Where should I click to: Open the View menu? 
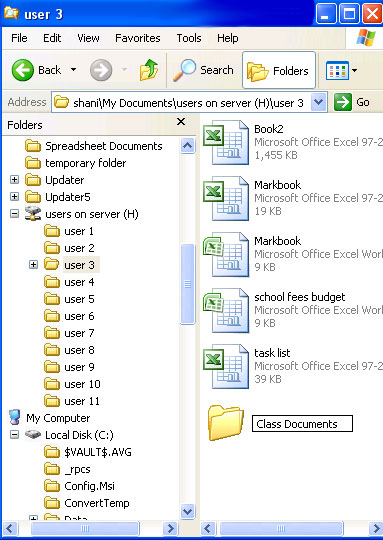click(x=88, y=38)
